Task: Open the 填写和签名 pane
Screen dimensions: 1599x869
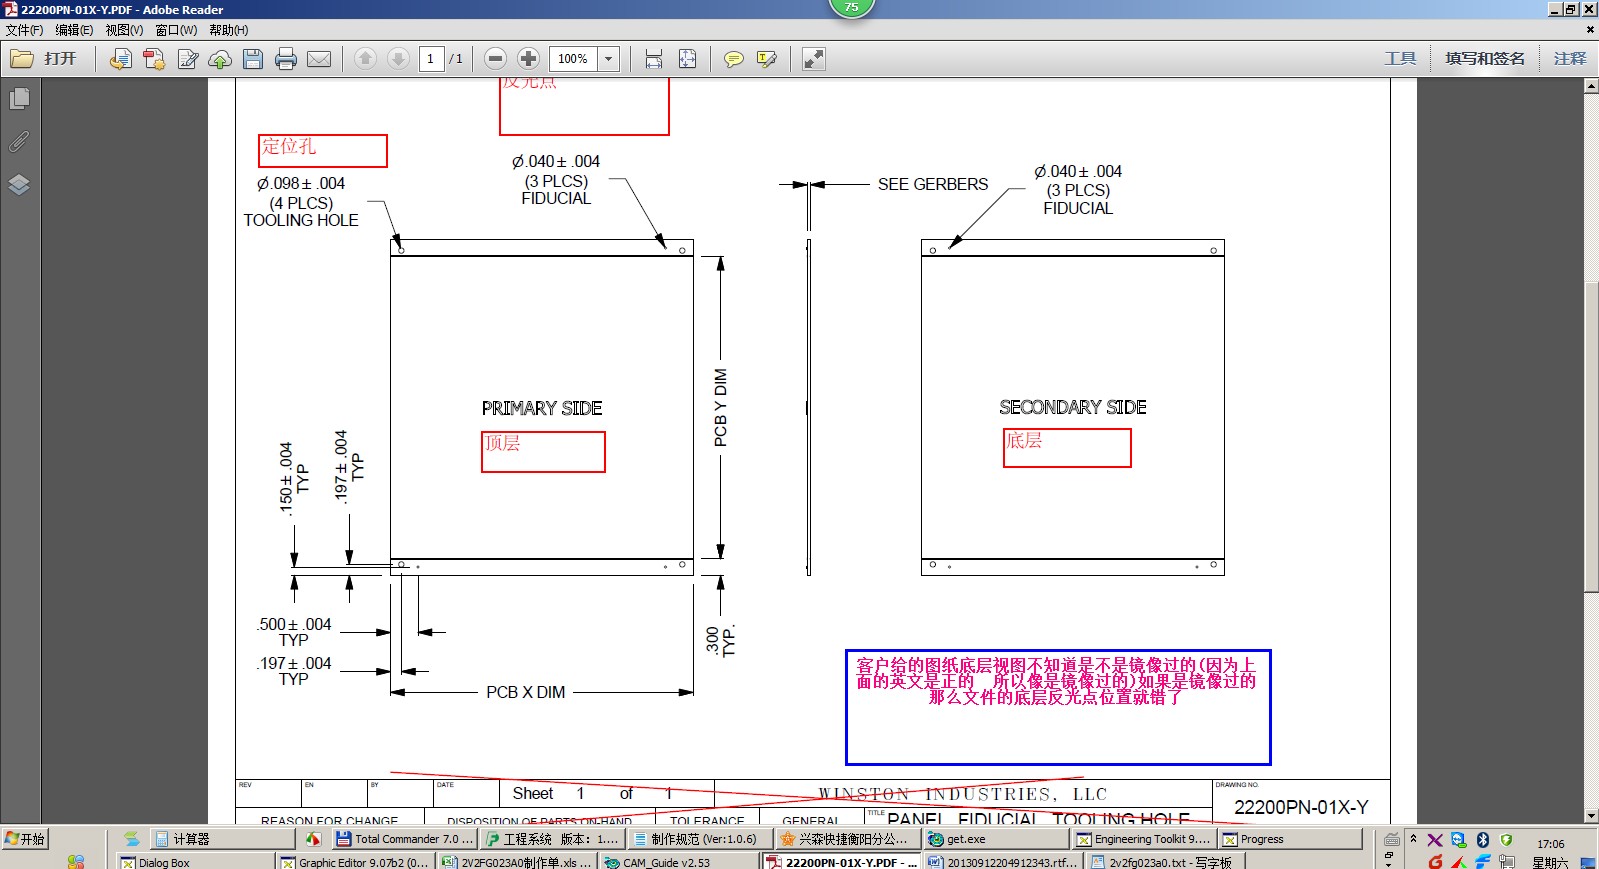Action: pyautogui.click(x=1485, y=59)
